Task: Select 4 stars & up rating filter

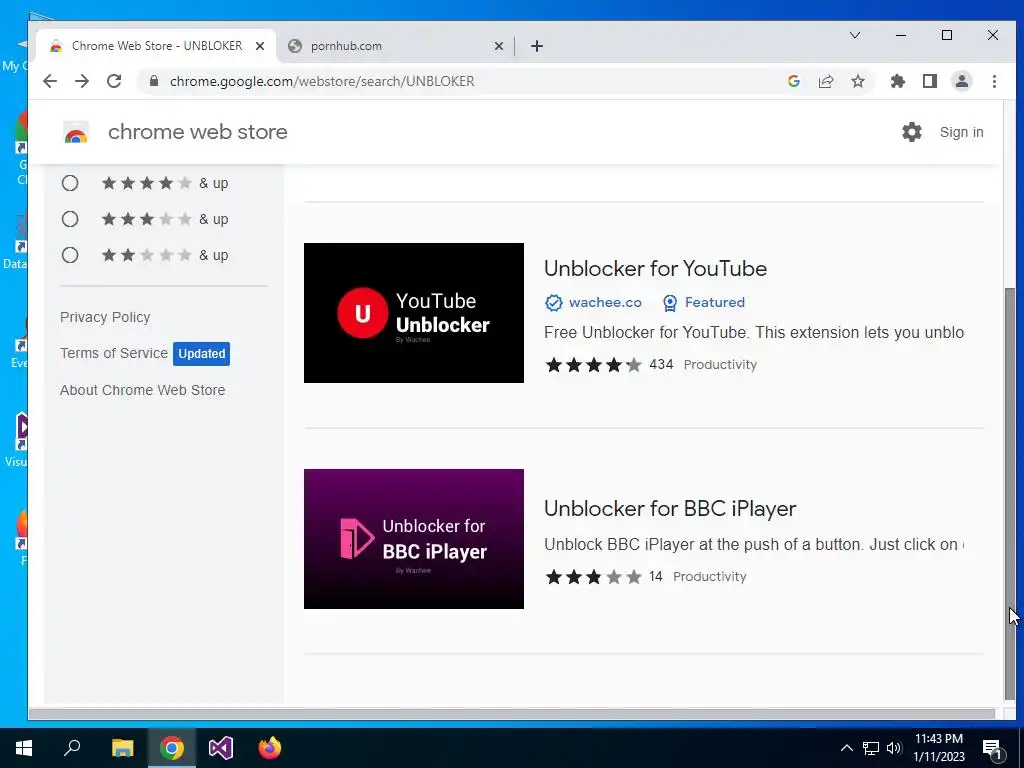Action: (70, 183)
